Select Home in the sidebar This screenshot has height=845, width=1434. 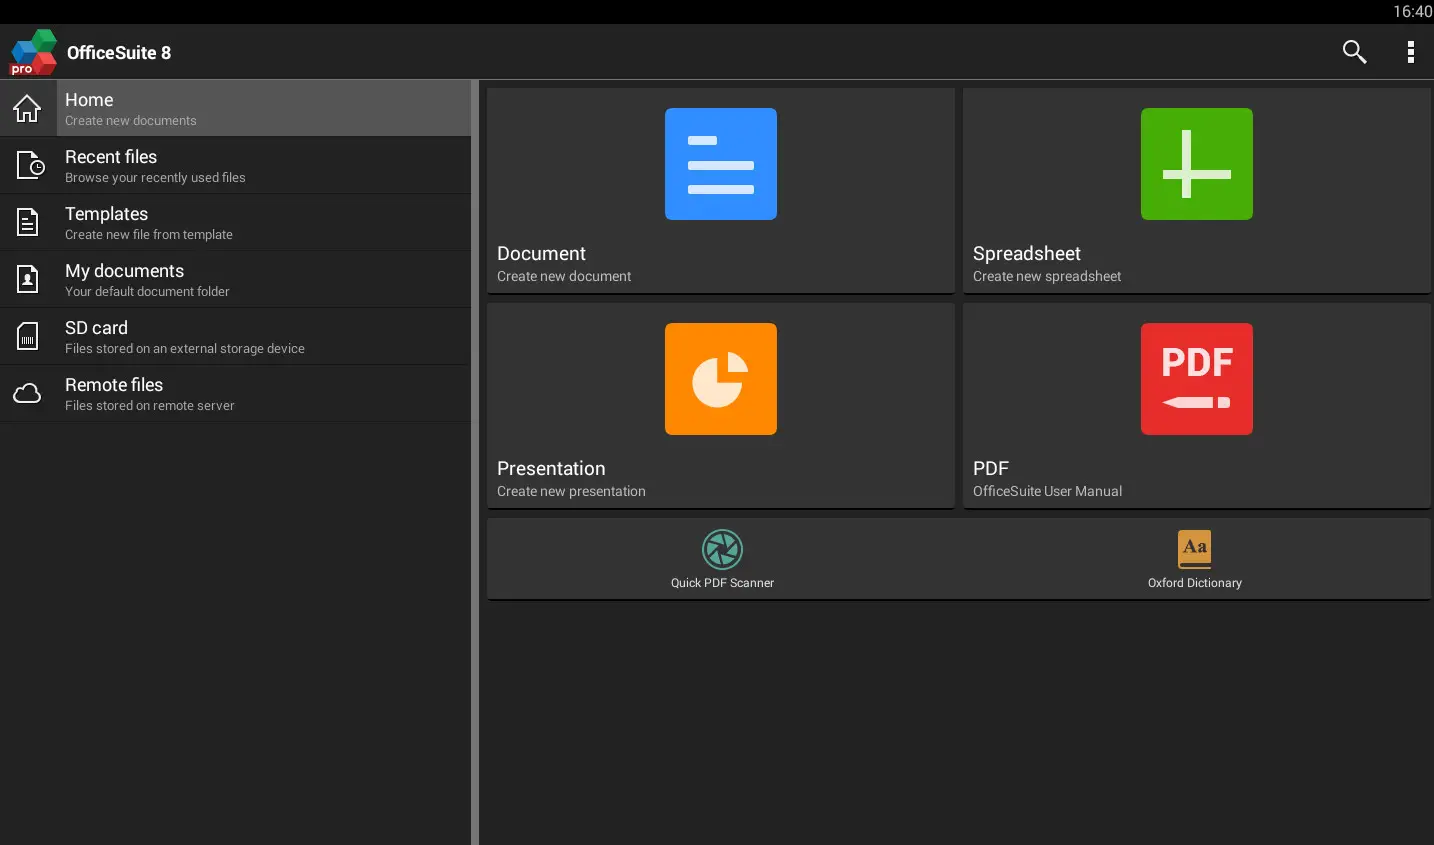235,108
